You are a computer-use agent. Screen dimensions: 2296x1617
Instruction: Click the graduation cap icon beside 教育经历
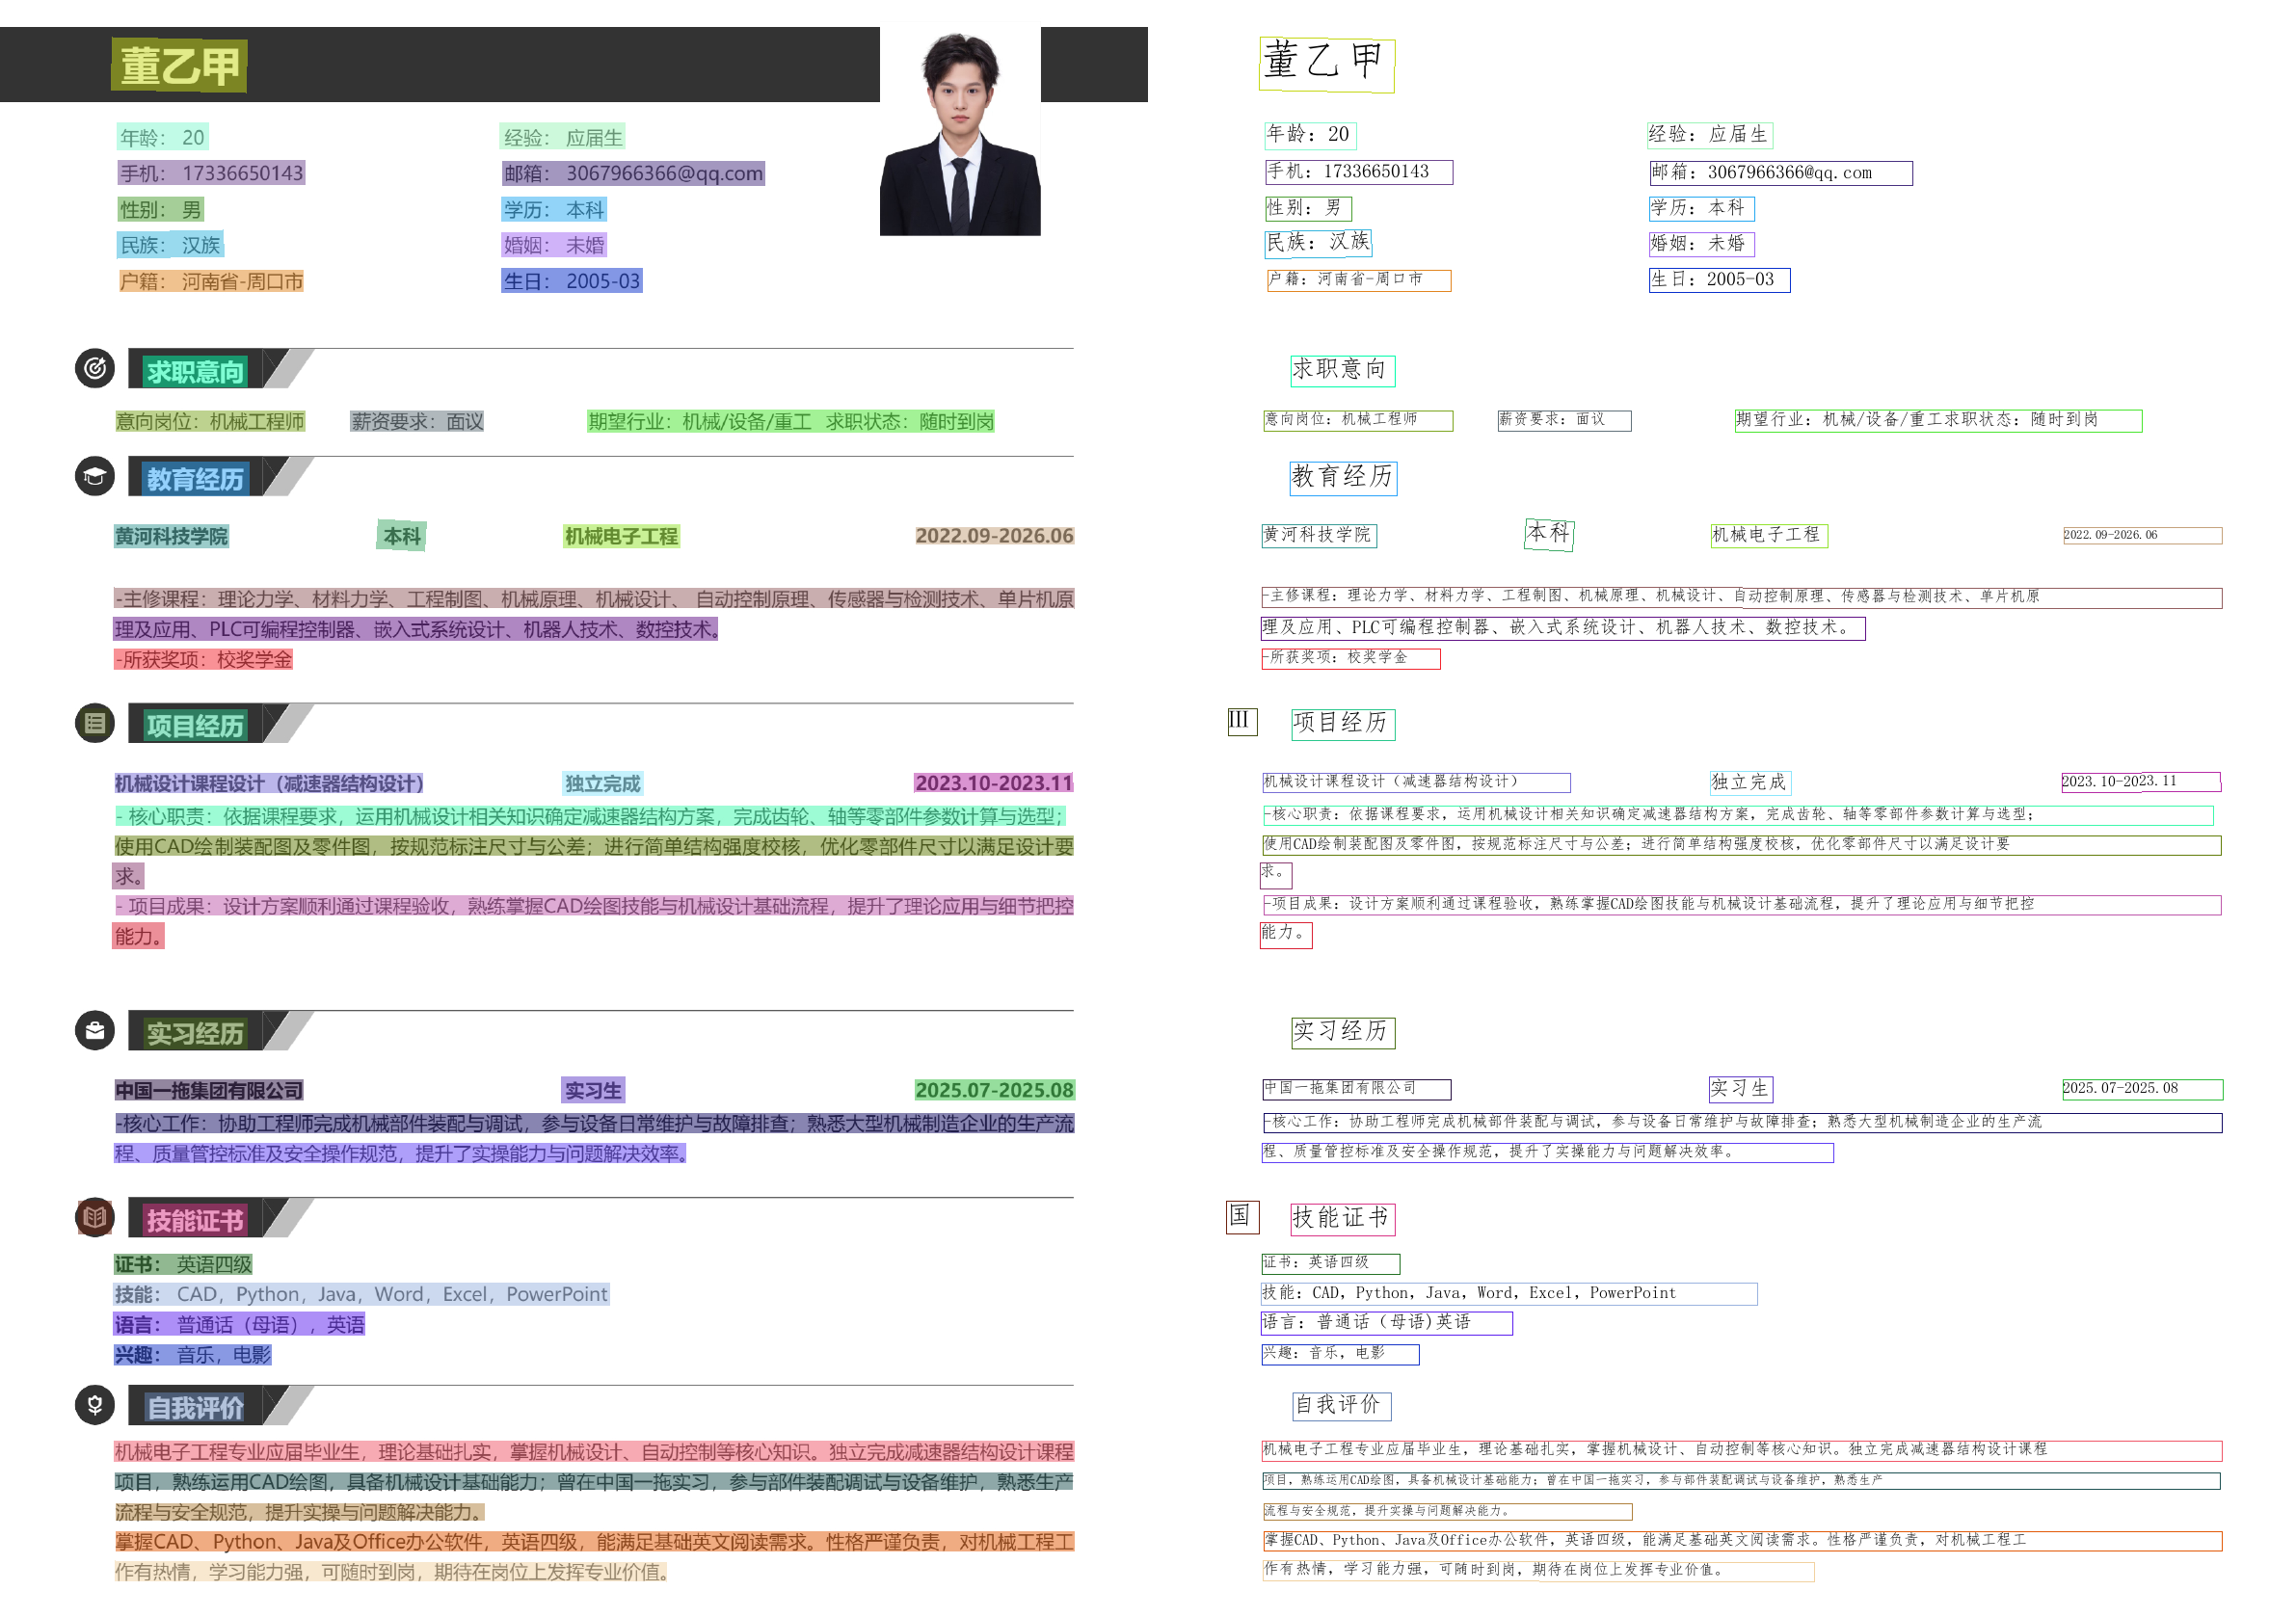(x=95, y=476)
